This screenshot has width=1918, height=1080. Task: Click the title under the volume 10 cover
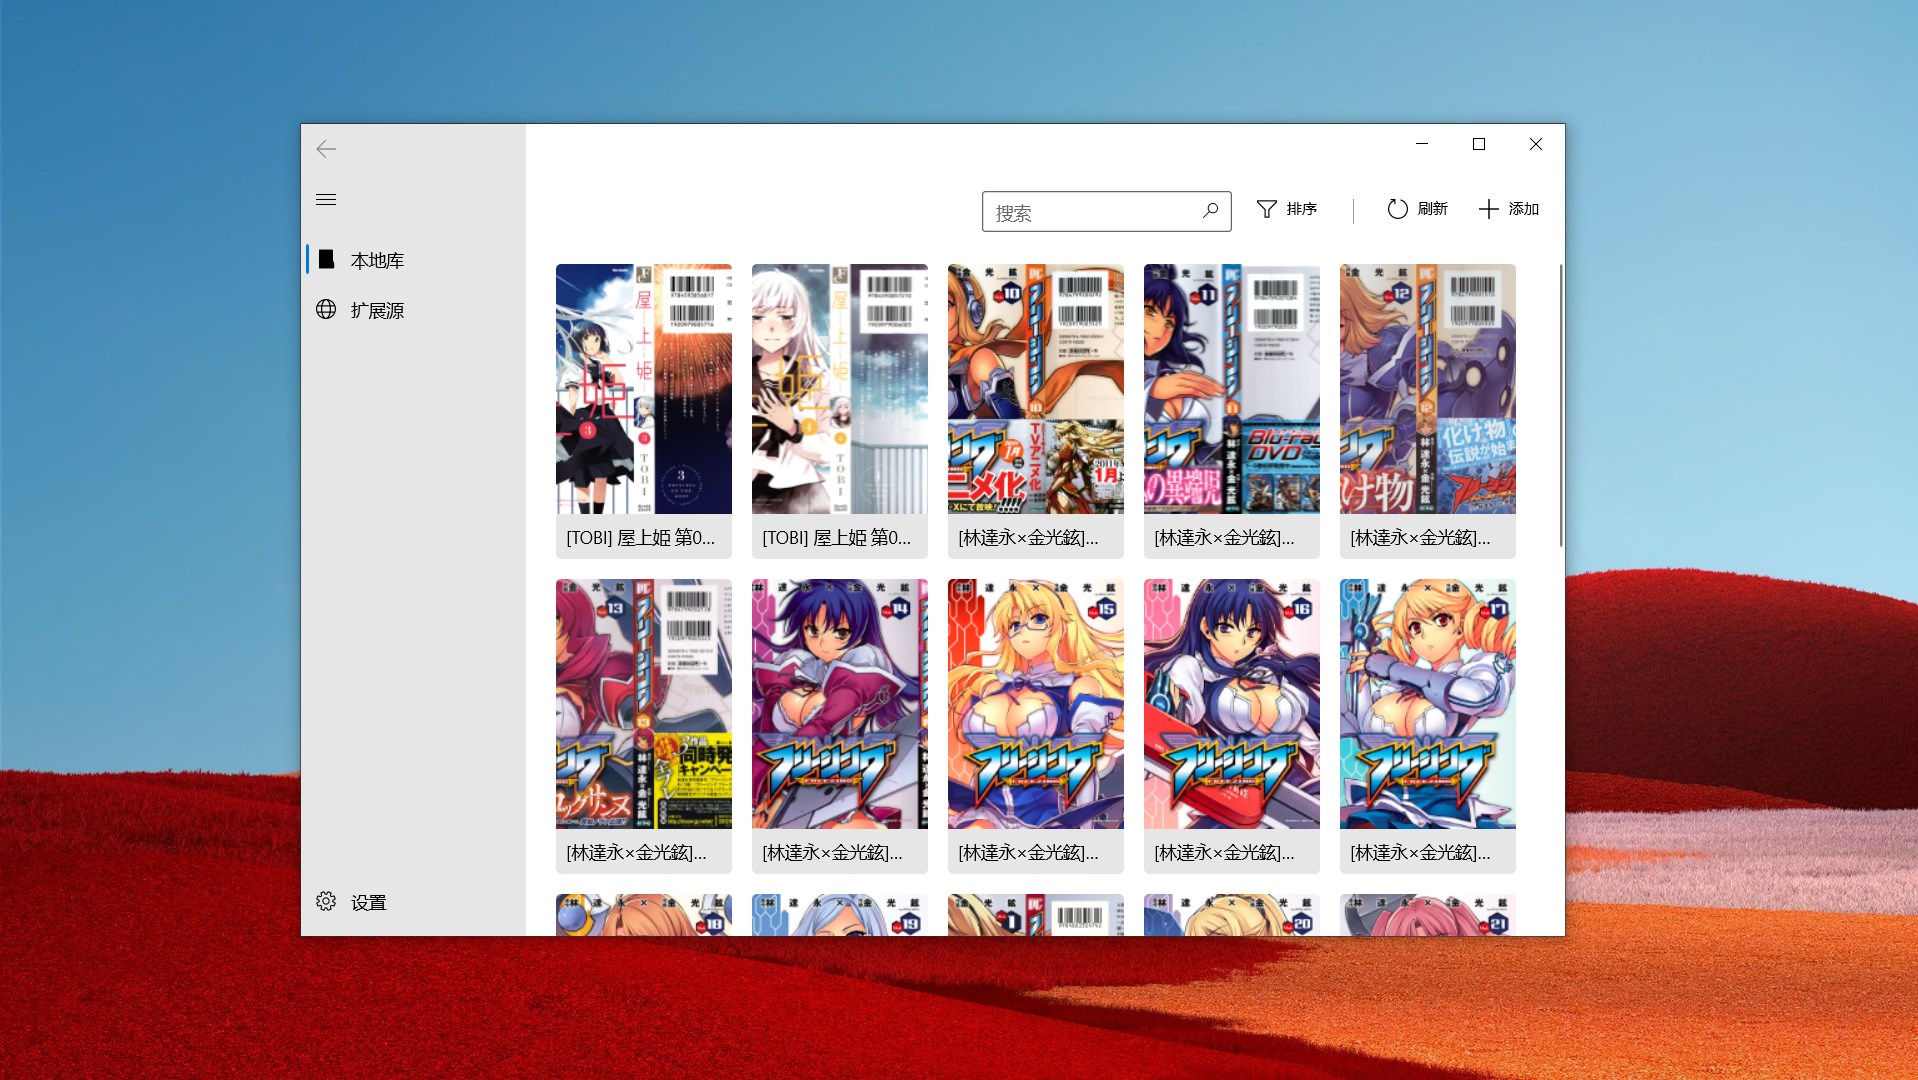1028,538
